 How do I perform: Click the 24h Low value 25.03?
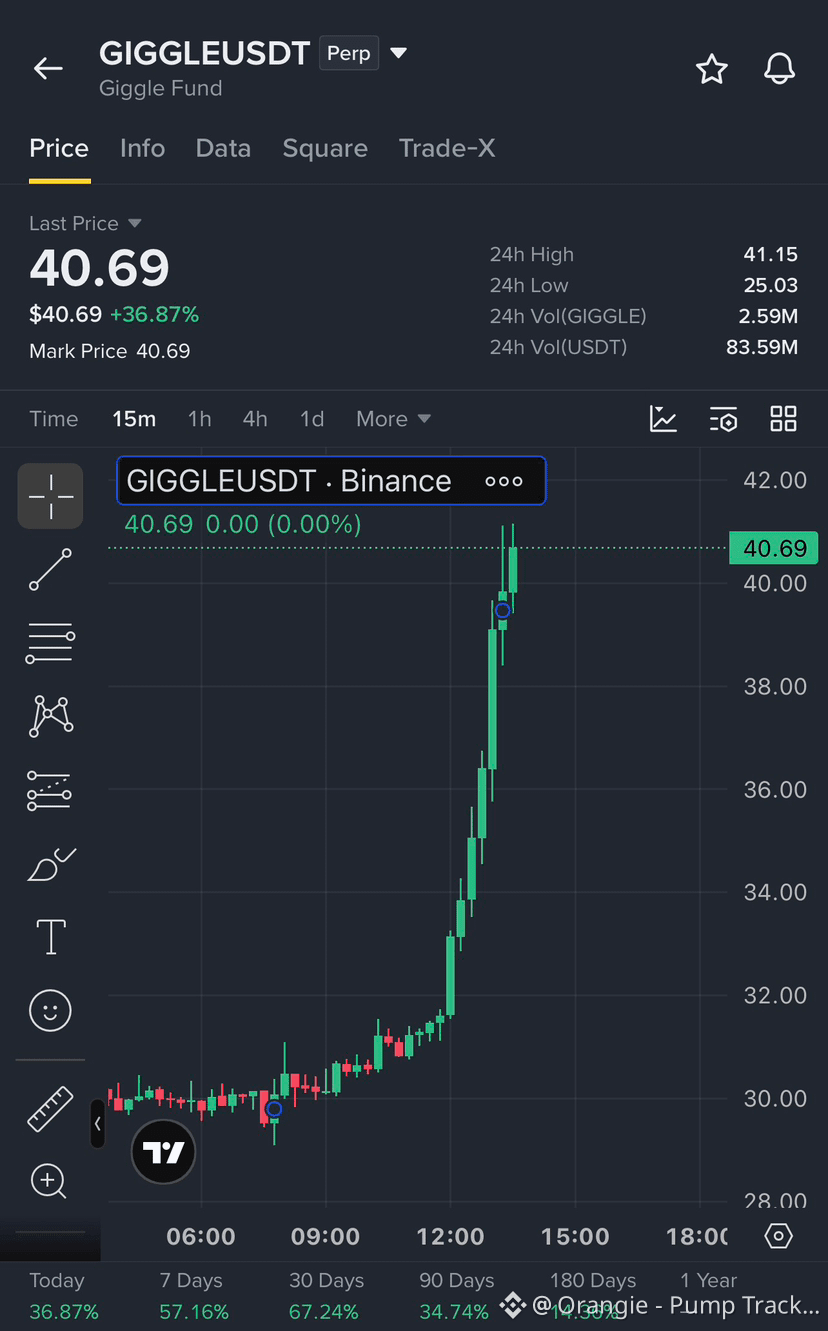[x=770, y=286]
